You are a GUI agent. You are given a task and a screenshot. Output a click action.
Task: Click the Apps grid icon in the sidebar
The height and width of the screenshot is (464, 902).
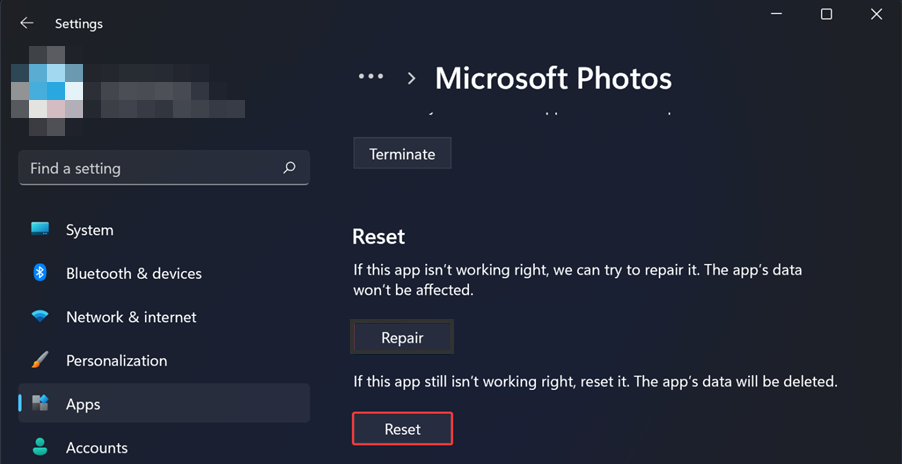pyautogui.click(x=40, y=404)
